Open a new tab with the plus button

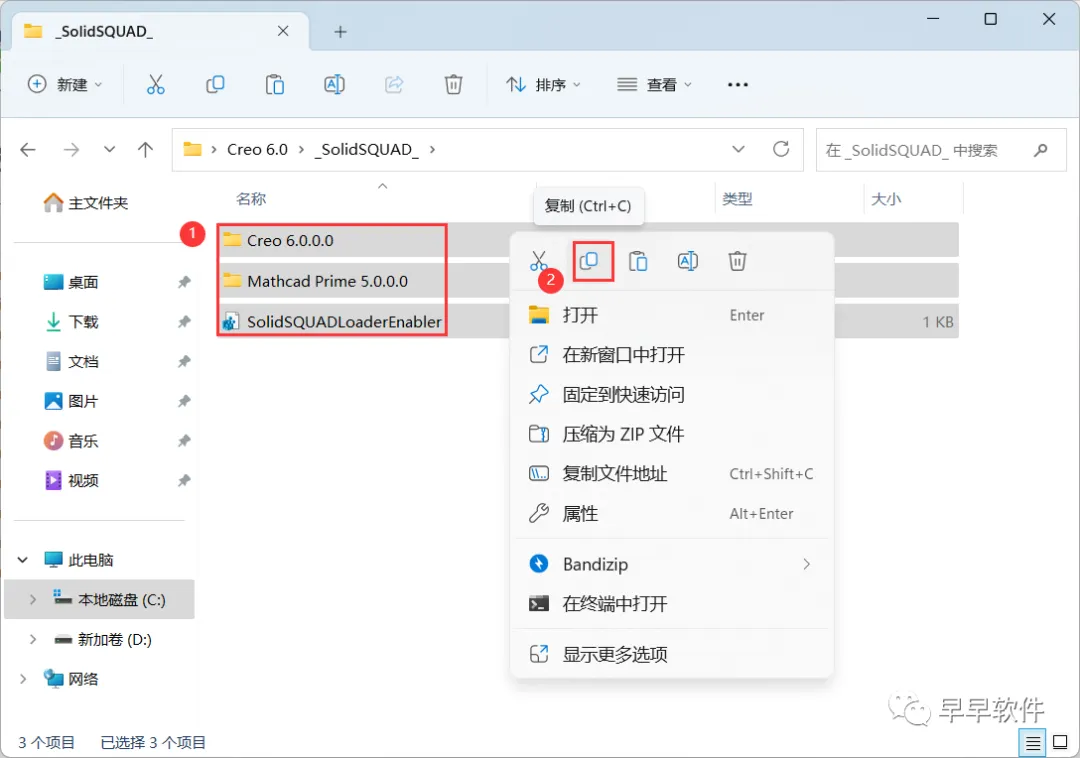click(x=340, y=32)
